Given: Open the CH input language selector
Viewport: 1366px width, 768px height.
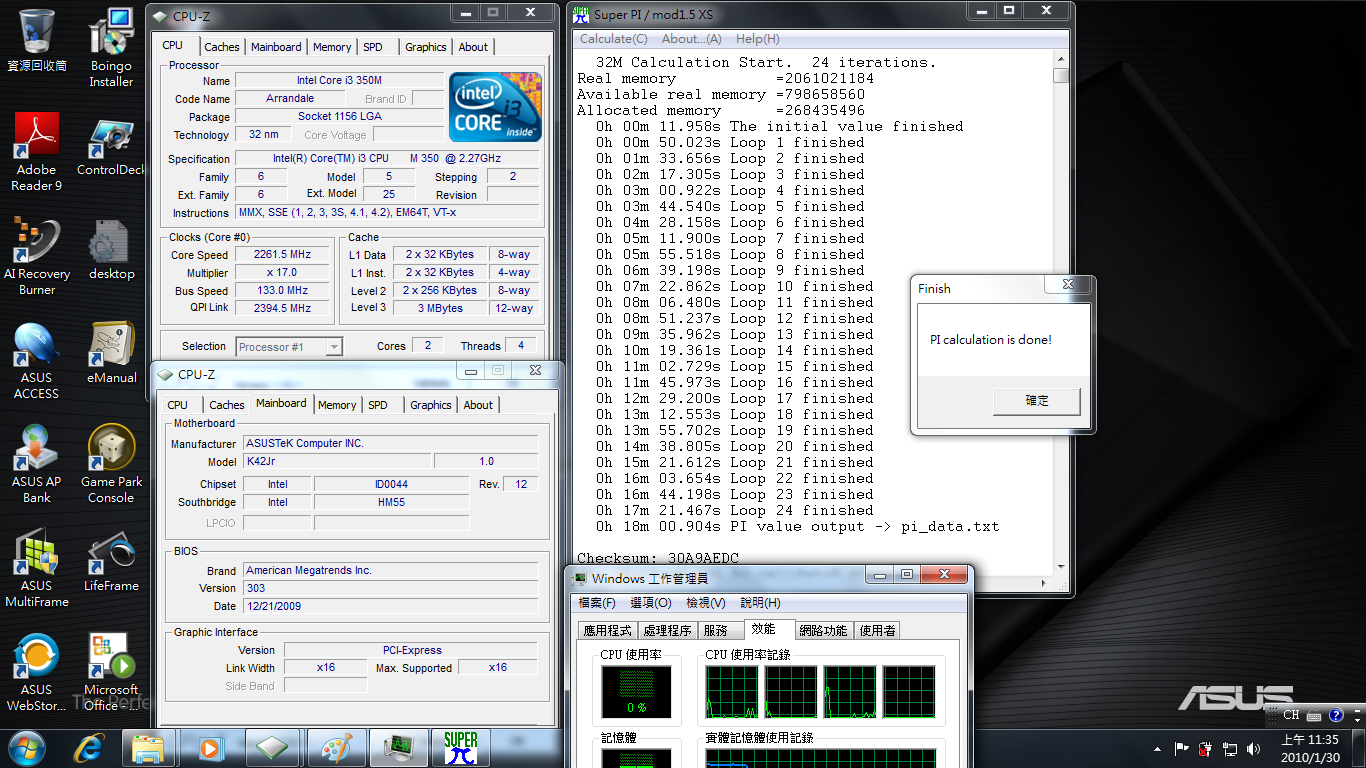Looking at the screenshot, I should tap(1291, 715).
